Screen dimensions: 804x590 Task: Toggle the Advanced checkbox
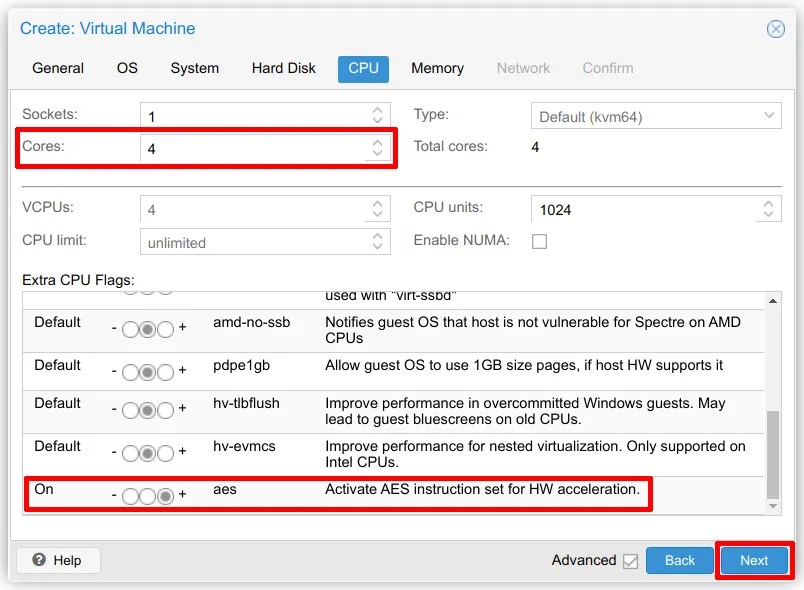[x=630, y=561]
